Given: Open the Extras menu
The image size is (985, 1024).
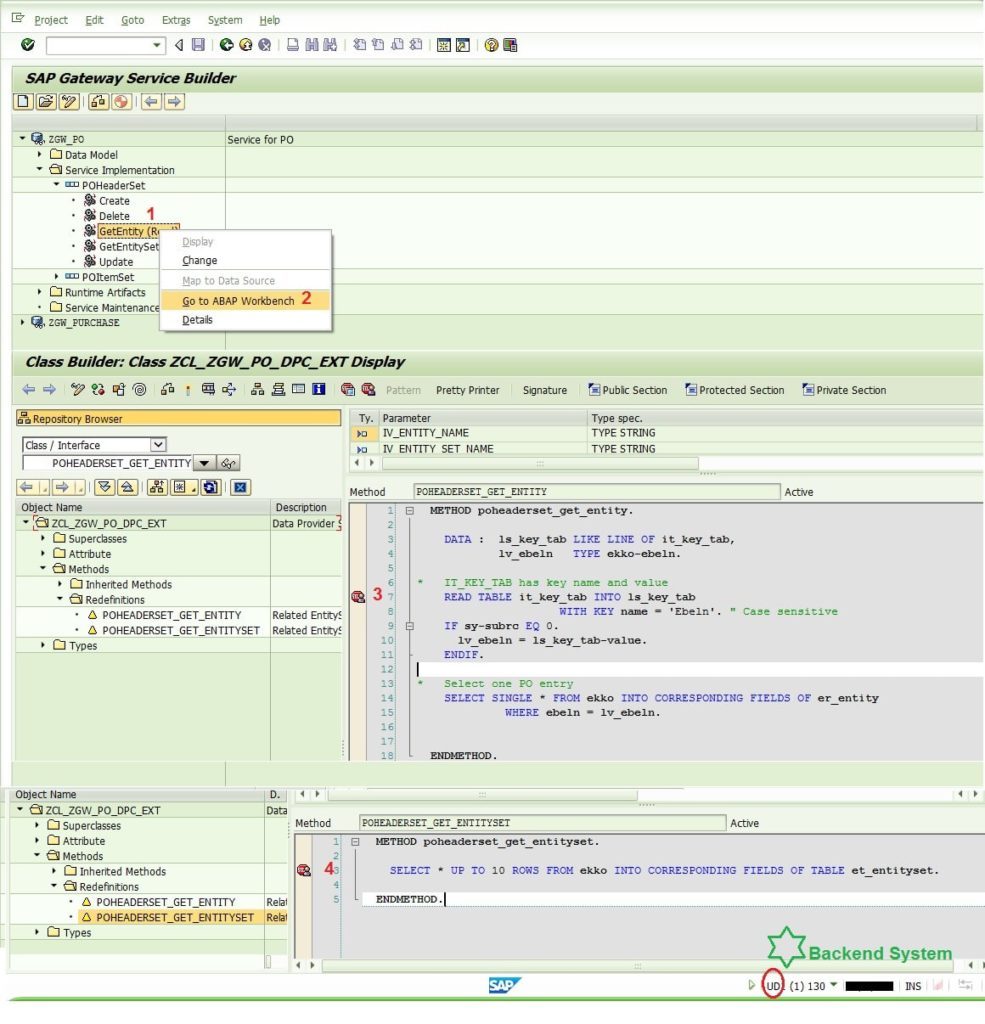Looking at the screenshot, I should click(x=176, y=20).
